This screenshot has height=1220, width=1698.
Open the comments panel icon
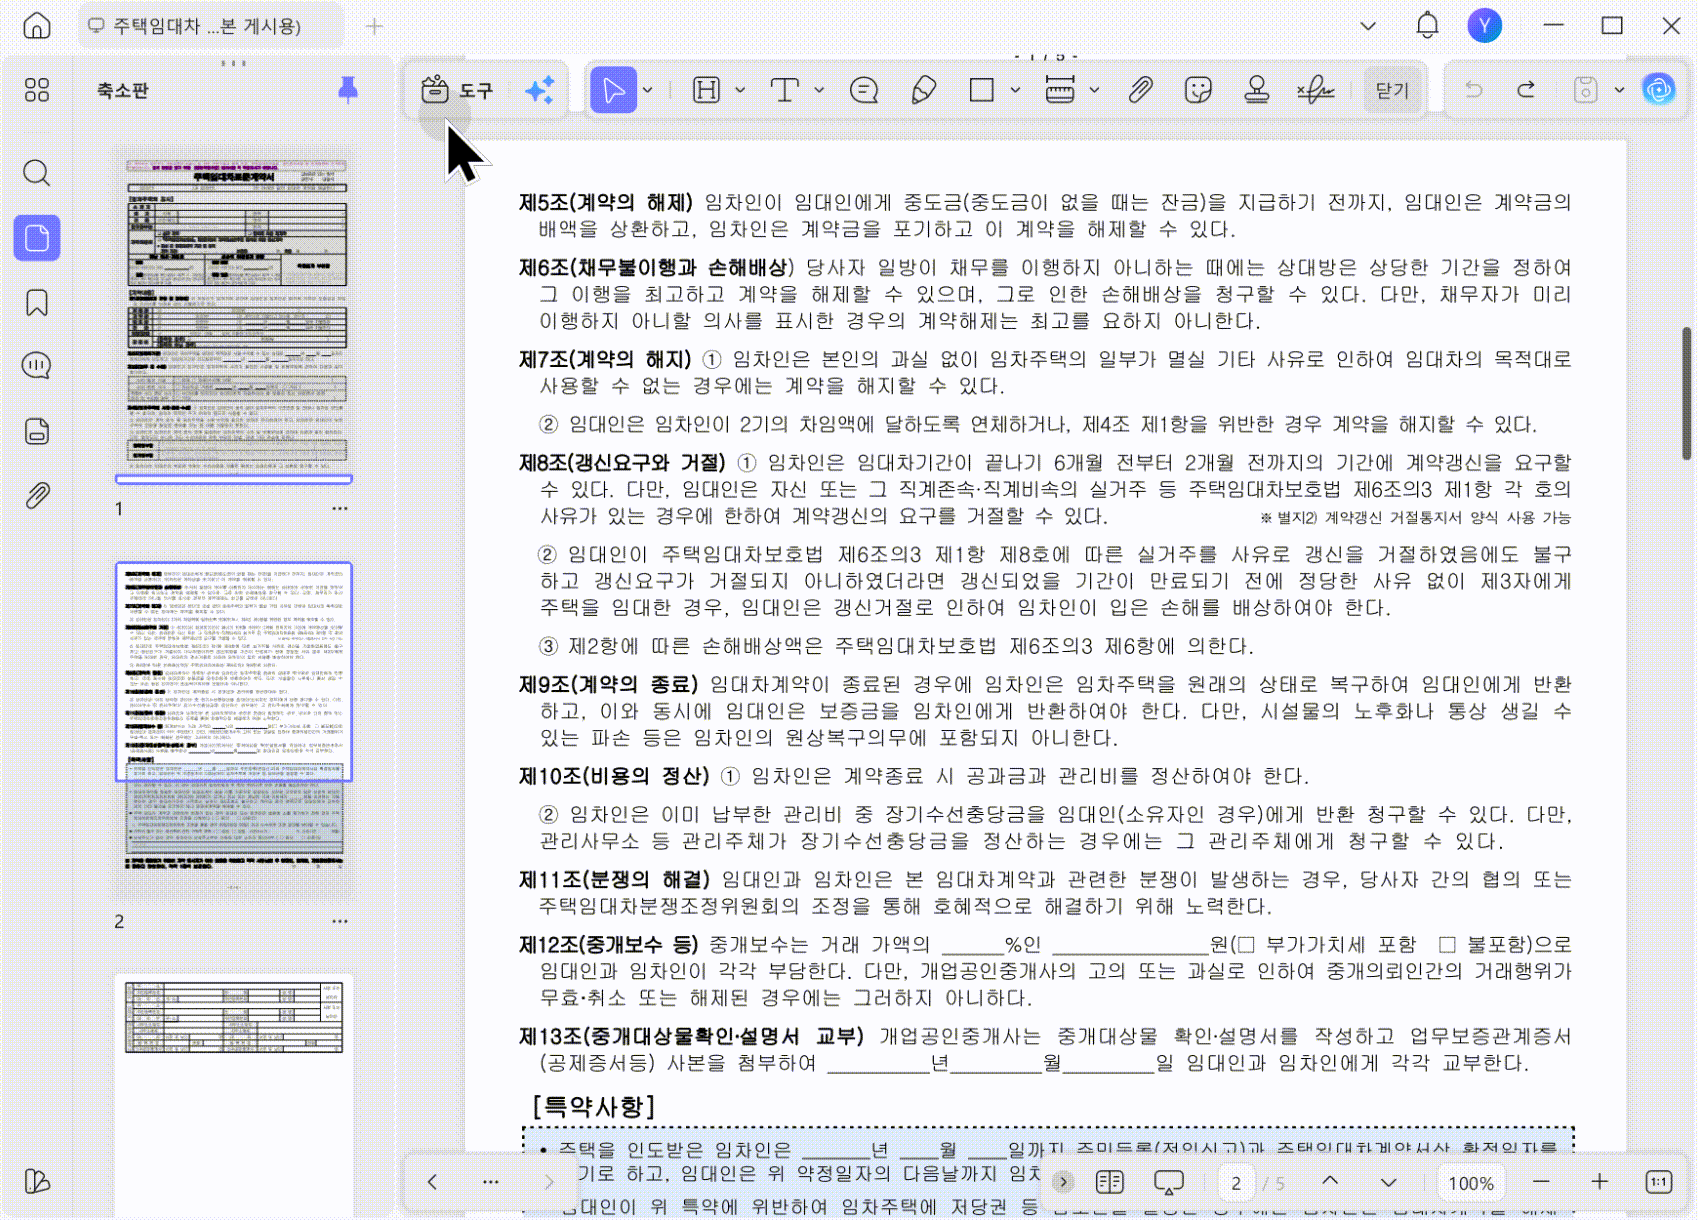pyautogui.click(x=37, y=366)
